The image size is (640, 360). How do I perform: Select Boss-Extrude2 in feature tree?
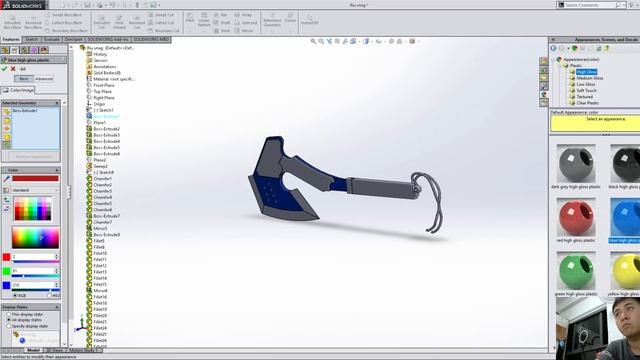[x=106, y=129]
